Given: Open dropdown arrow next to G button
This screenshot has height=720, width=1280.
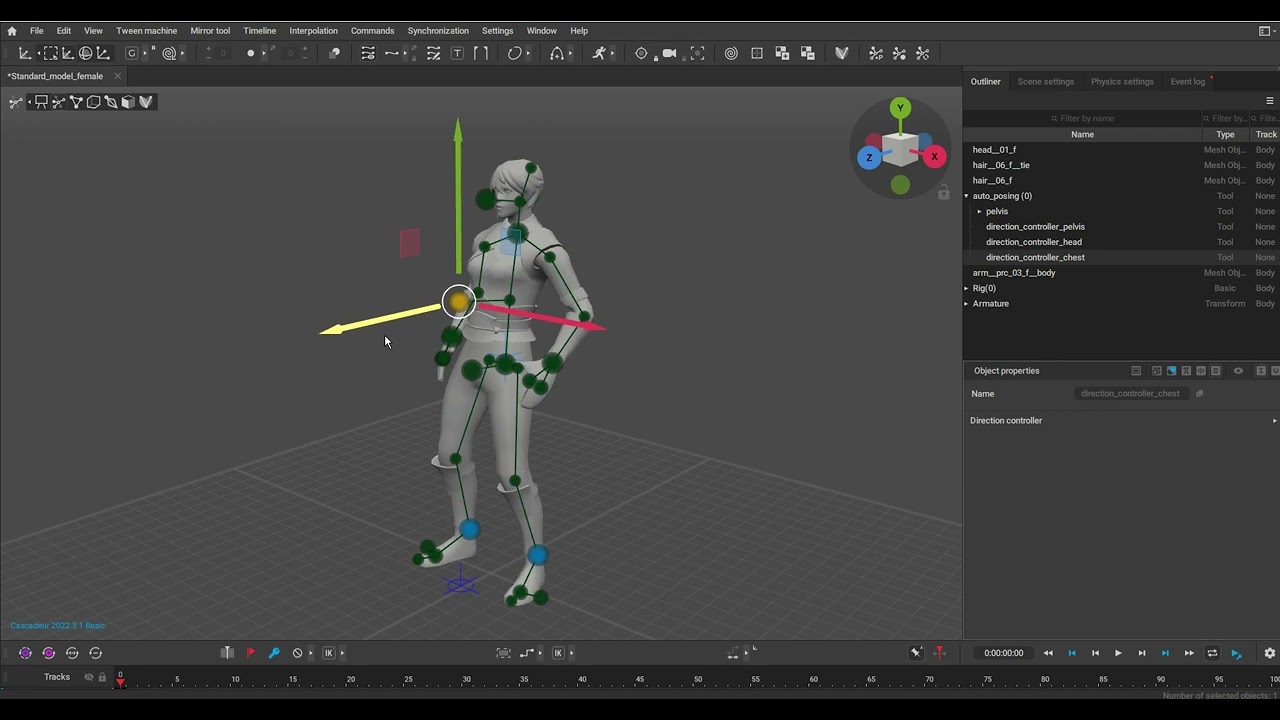Looking at the screenshot, I should click(x=146, y=53).
